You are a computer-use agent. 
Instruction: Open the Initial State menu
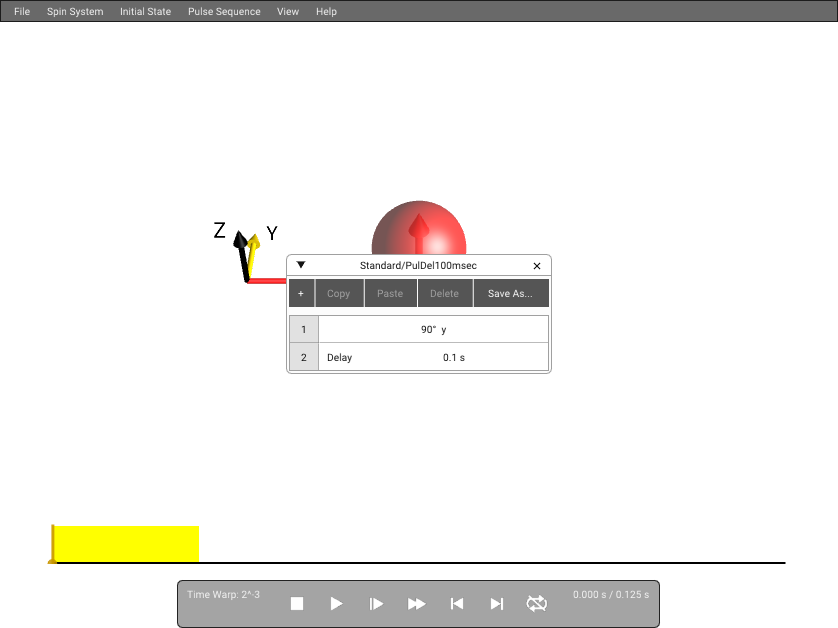pos(145,11)
